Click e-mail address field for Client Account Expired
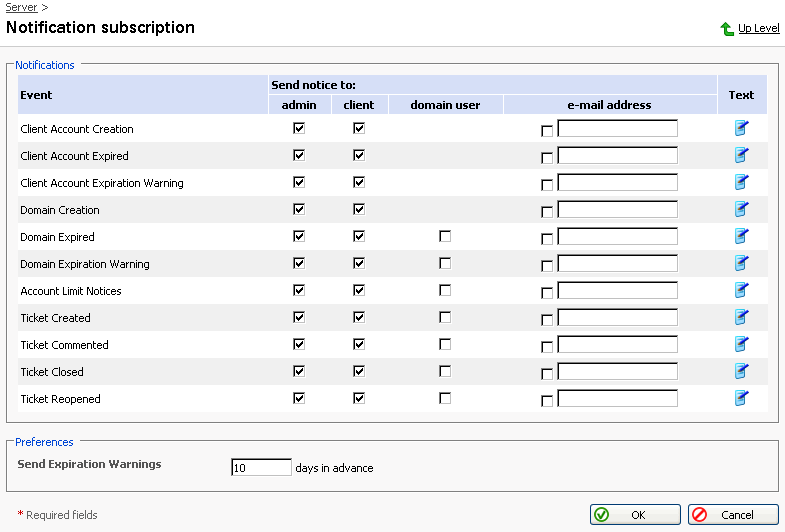Image resolution: width=785 pixels, height=532 pixels. (x=617, y=155)
